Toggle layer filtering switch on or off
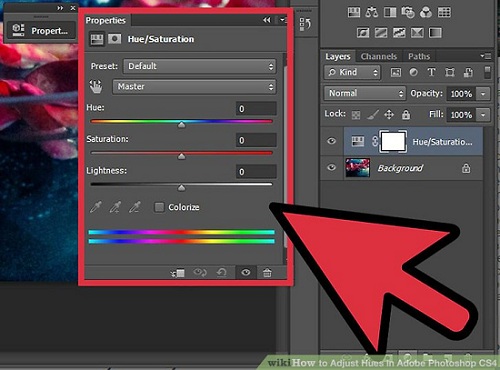 (487, 72)
